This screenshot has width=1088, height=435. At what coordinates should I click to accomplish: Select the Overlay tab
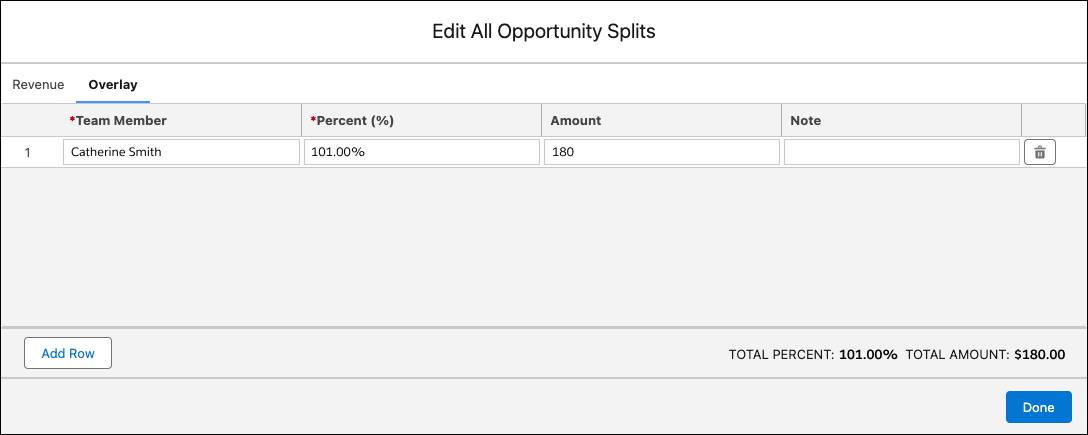(x=112, y=85)
